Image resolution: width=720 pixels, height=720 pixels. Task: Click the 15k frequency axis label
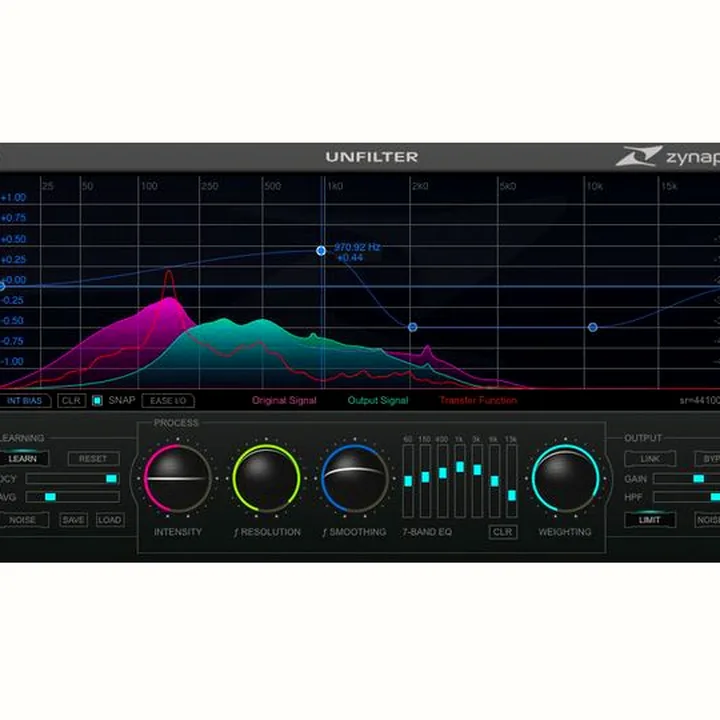point(669,186)
